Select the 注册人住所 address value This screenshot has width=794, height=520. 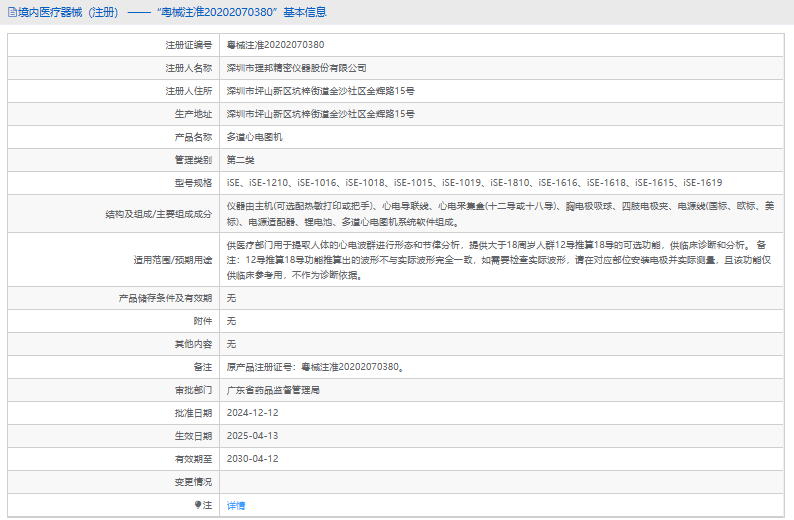321,91
